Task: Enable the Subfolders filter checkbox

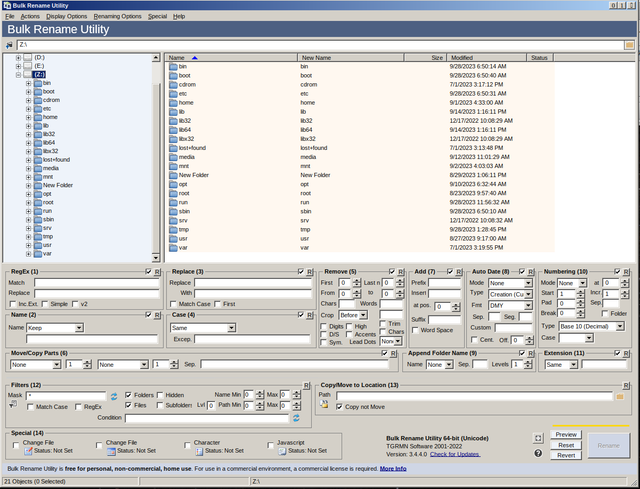Action: pos(160,405)
